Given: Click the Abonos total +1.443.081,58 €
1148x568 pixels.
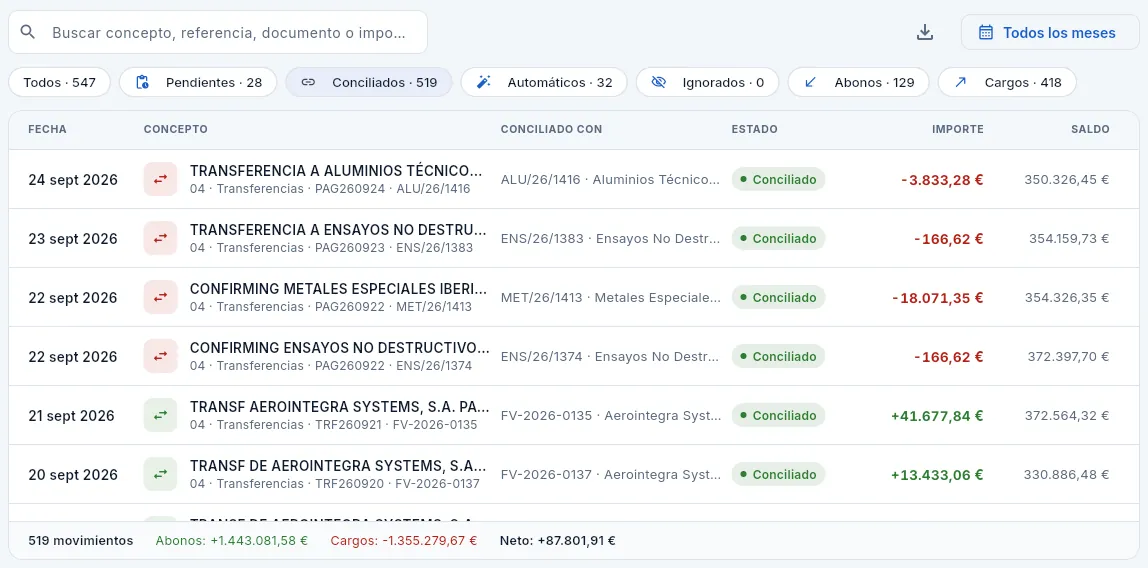Looking at the screenshot, I should (x=231, y=541).
